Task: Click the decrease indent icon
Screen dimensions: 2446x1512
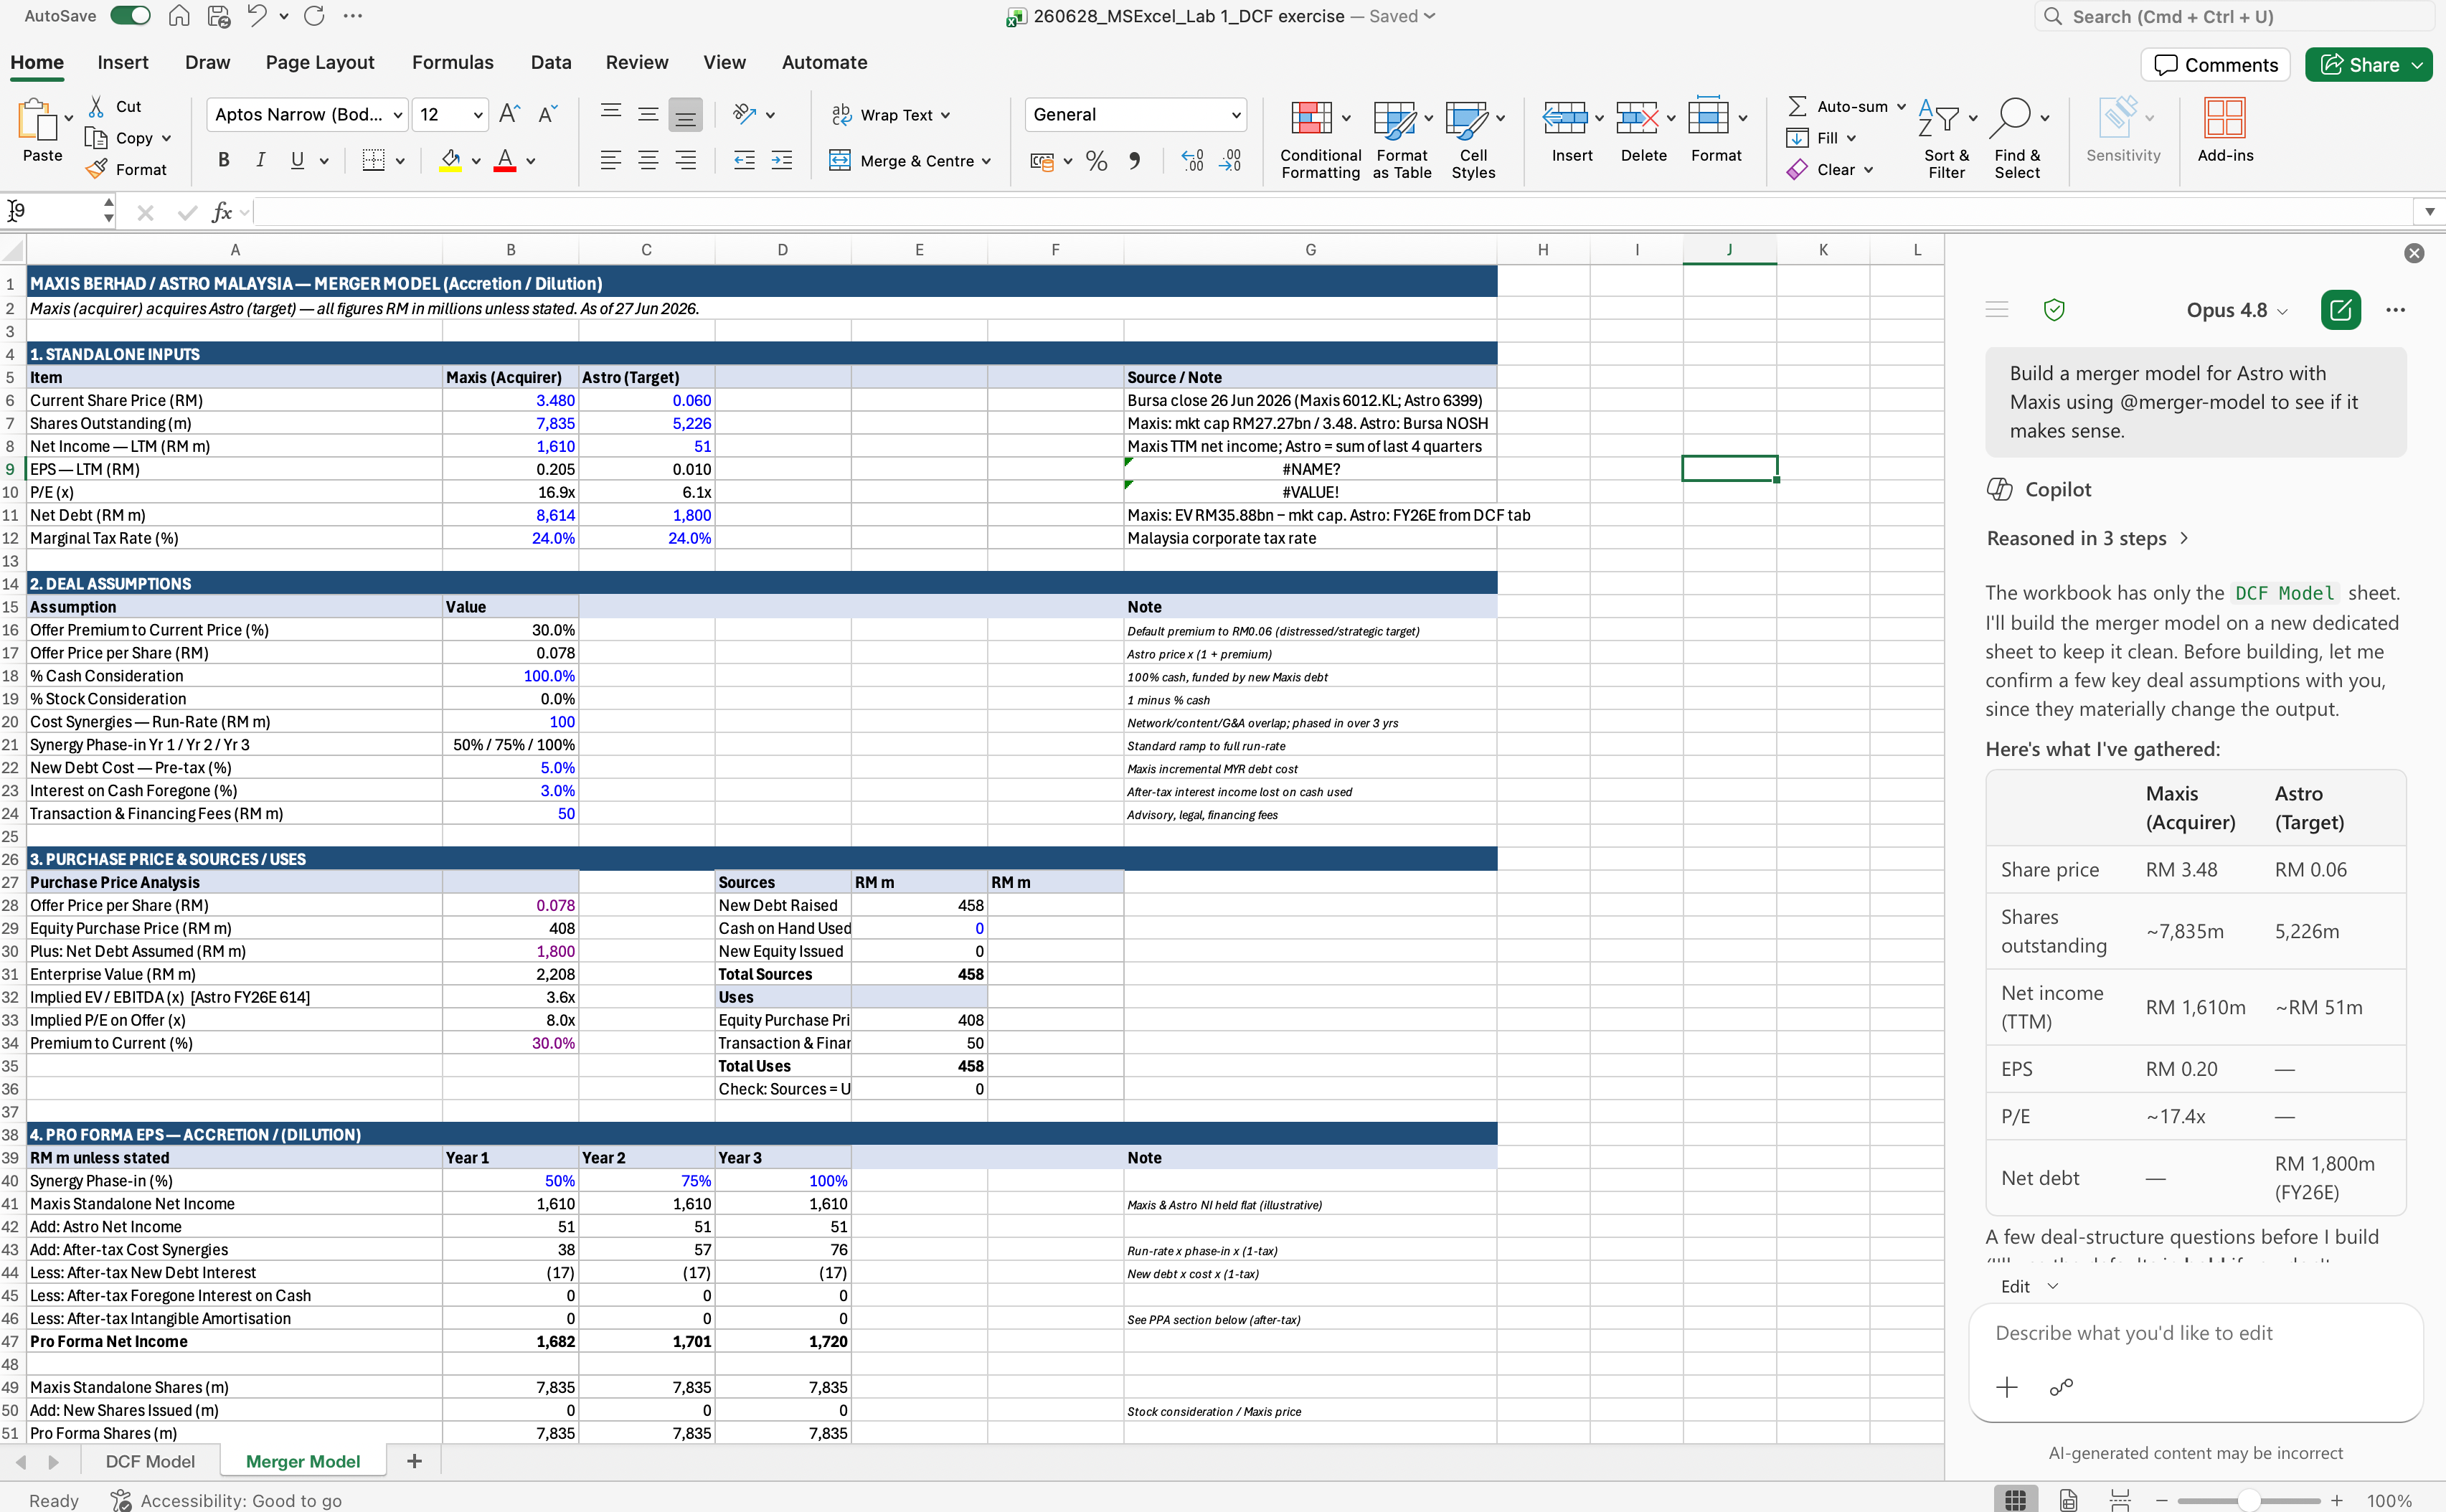Action: [x=744, y=160]
